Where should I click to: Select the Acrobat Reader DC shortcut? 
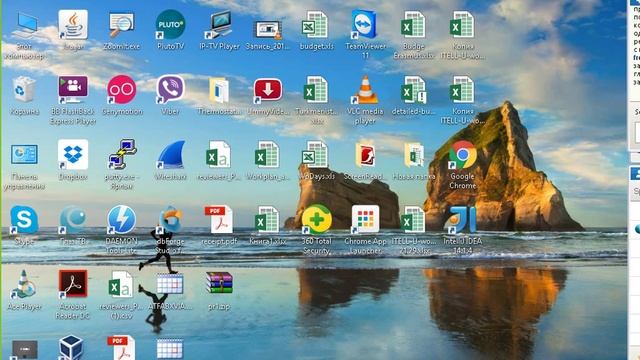(73, 284)
